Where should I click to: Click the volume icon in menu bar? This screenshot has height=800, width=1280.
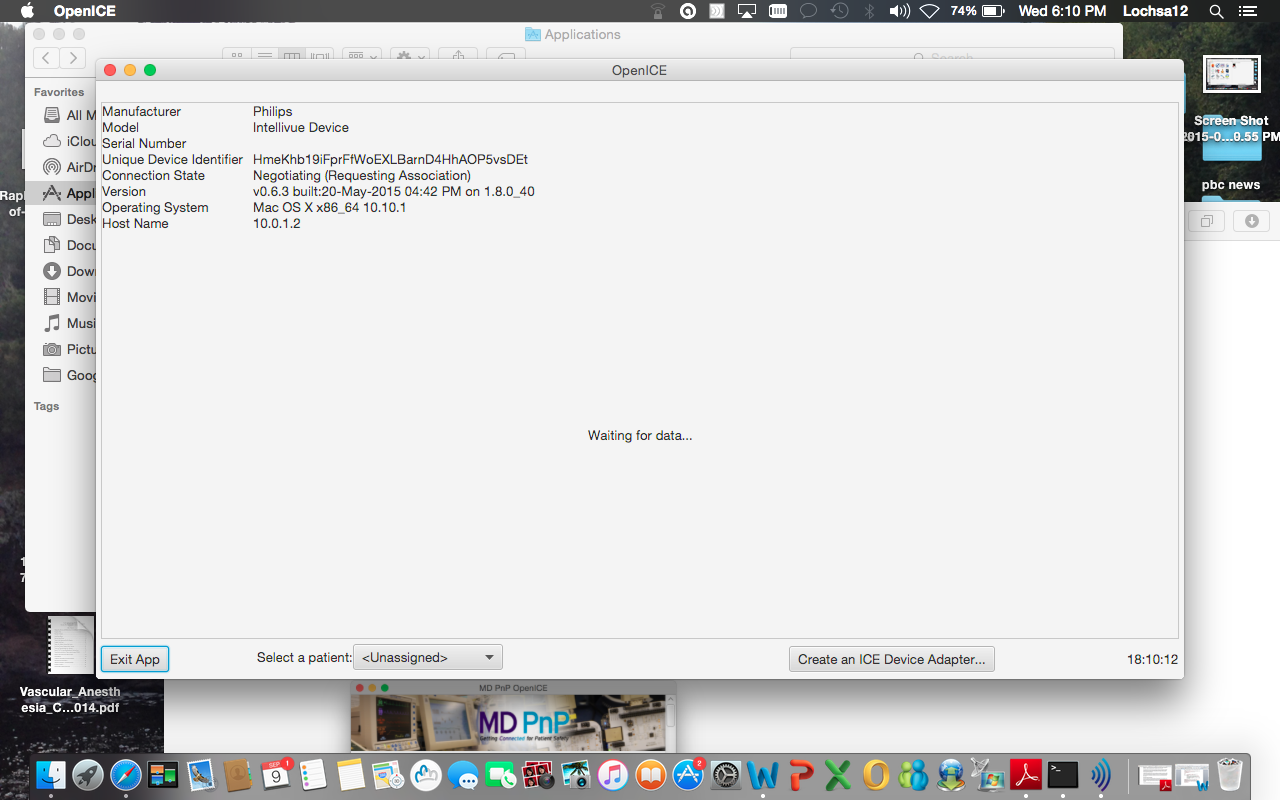pyautogui.click(x=899, y=11)
